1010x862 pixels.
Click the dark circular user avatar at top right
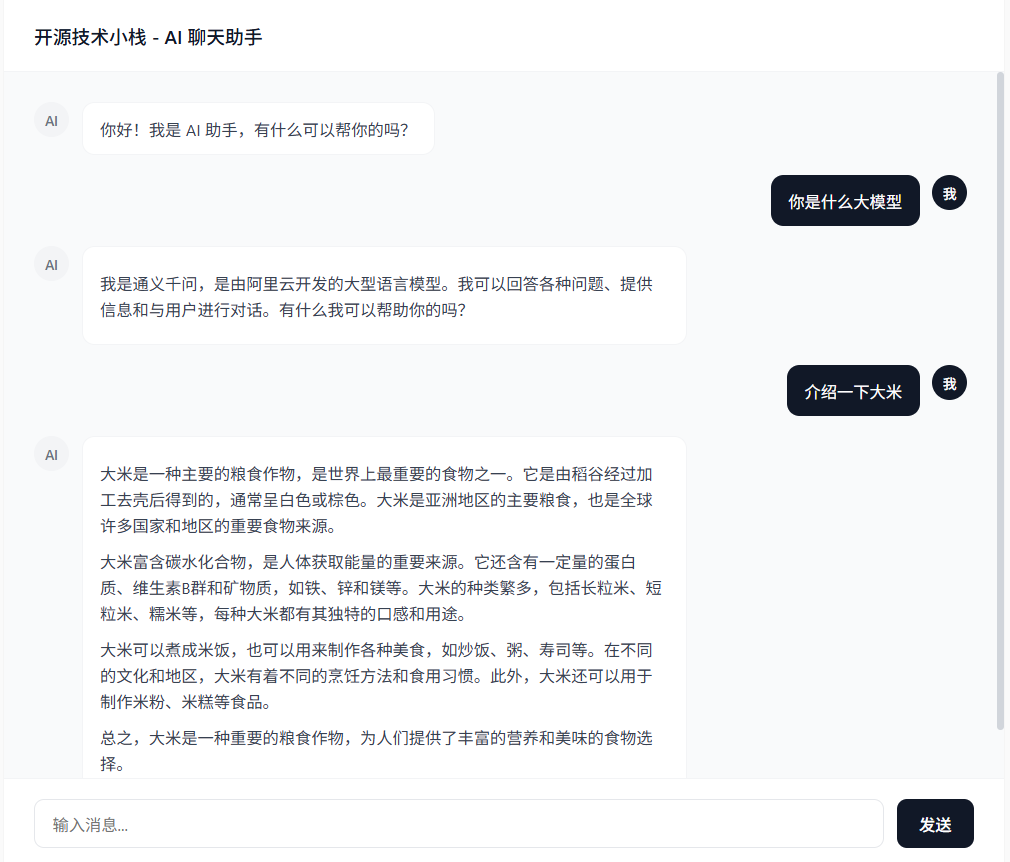click(x=949, y=192)
